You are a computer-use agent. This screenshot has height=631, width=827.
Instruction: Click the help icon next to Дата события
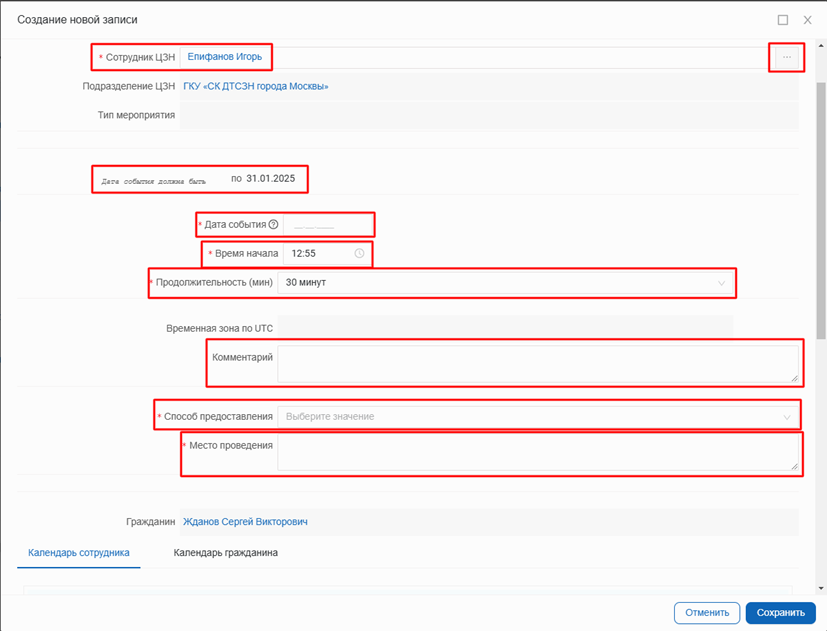click(x=273, y=225)
